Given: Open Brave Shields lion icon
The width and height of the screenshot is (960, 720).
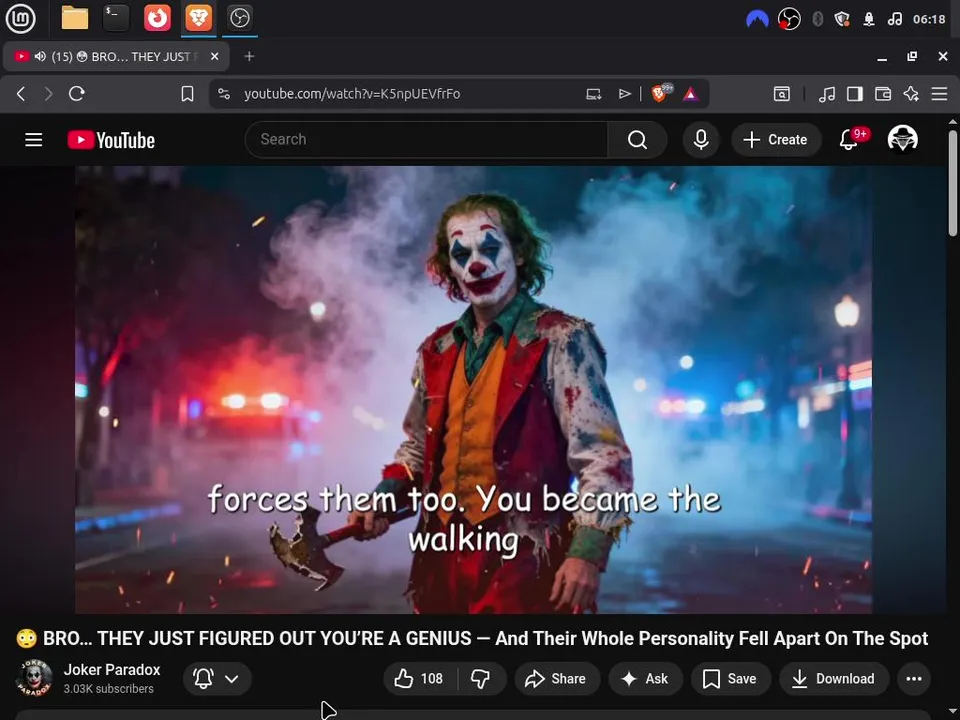Looking at the screenshot, I should pos(661,93).
